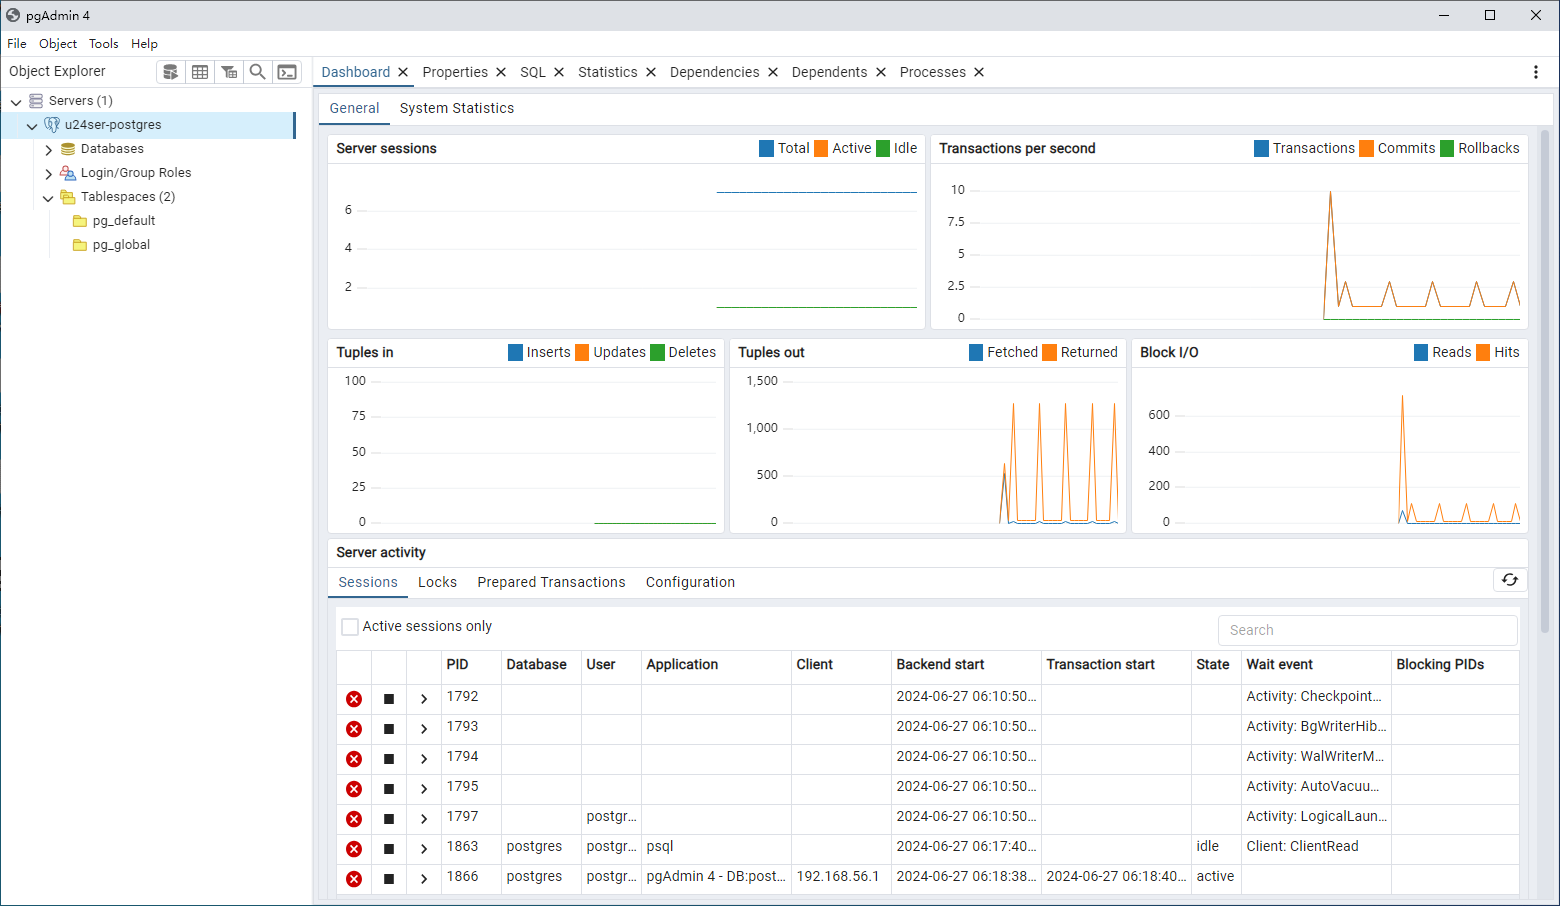Close the Statistics tab
The image size is (1560, 906).
[651, 72]
